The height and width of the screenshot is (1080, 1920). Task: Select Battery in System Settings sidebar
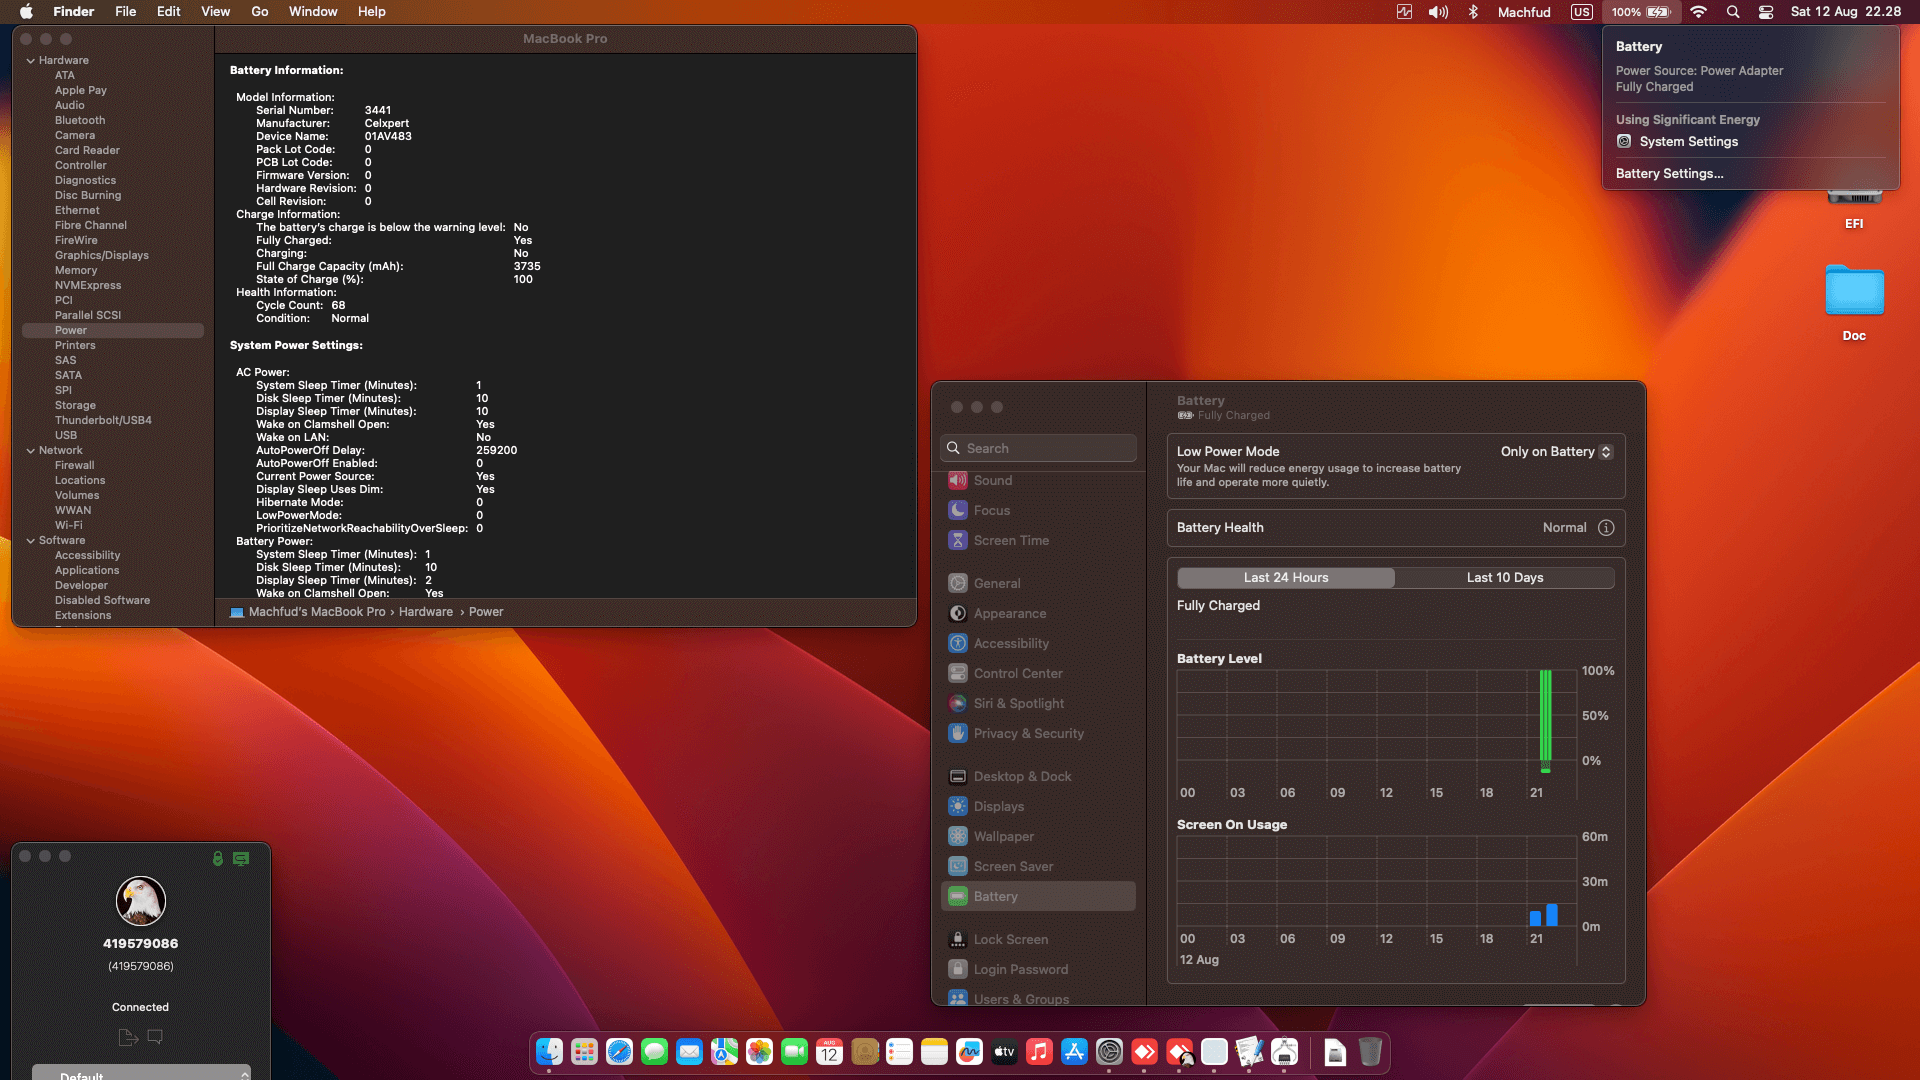(x=1038, y=896)
